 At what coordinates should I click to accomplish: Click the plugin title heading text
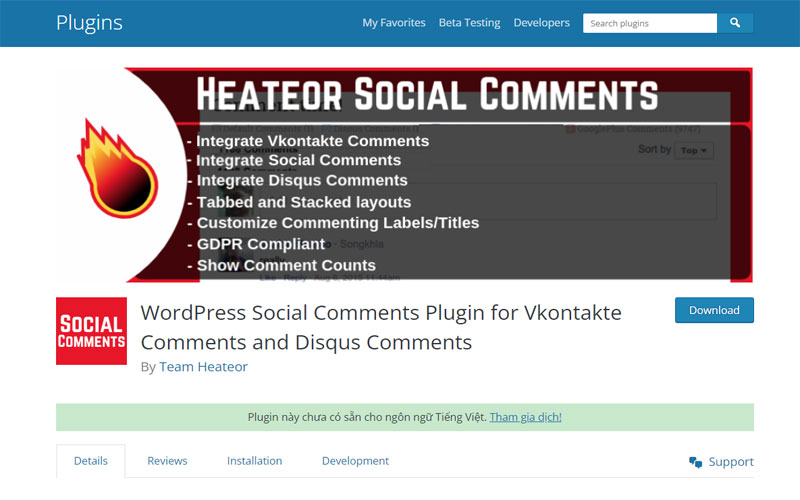[x=381, y=328]
